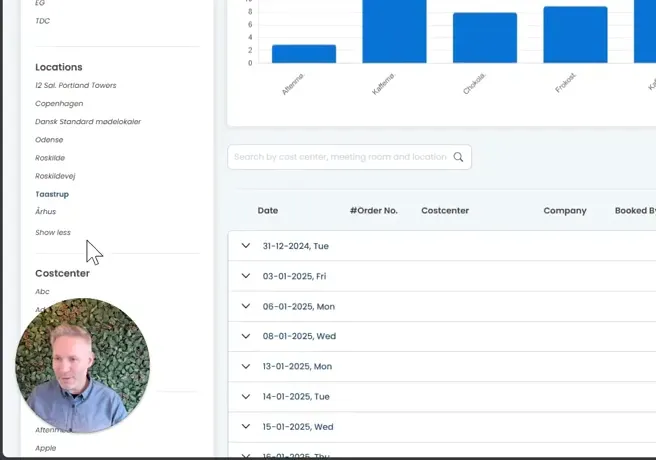Click the date text 08-01-2025, Wed
This screenshot has width=656, height=460.
point(299,336)
